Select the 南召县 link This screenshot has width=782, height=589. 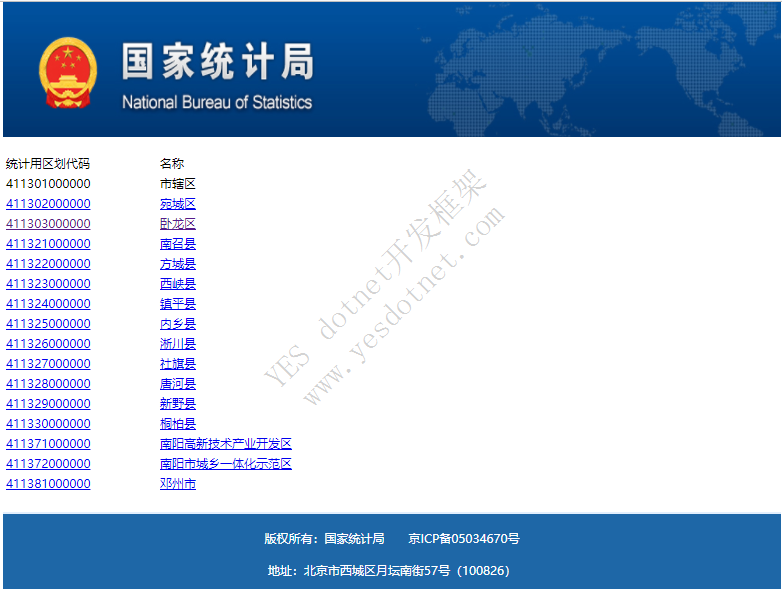(178, 244)
